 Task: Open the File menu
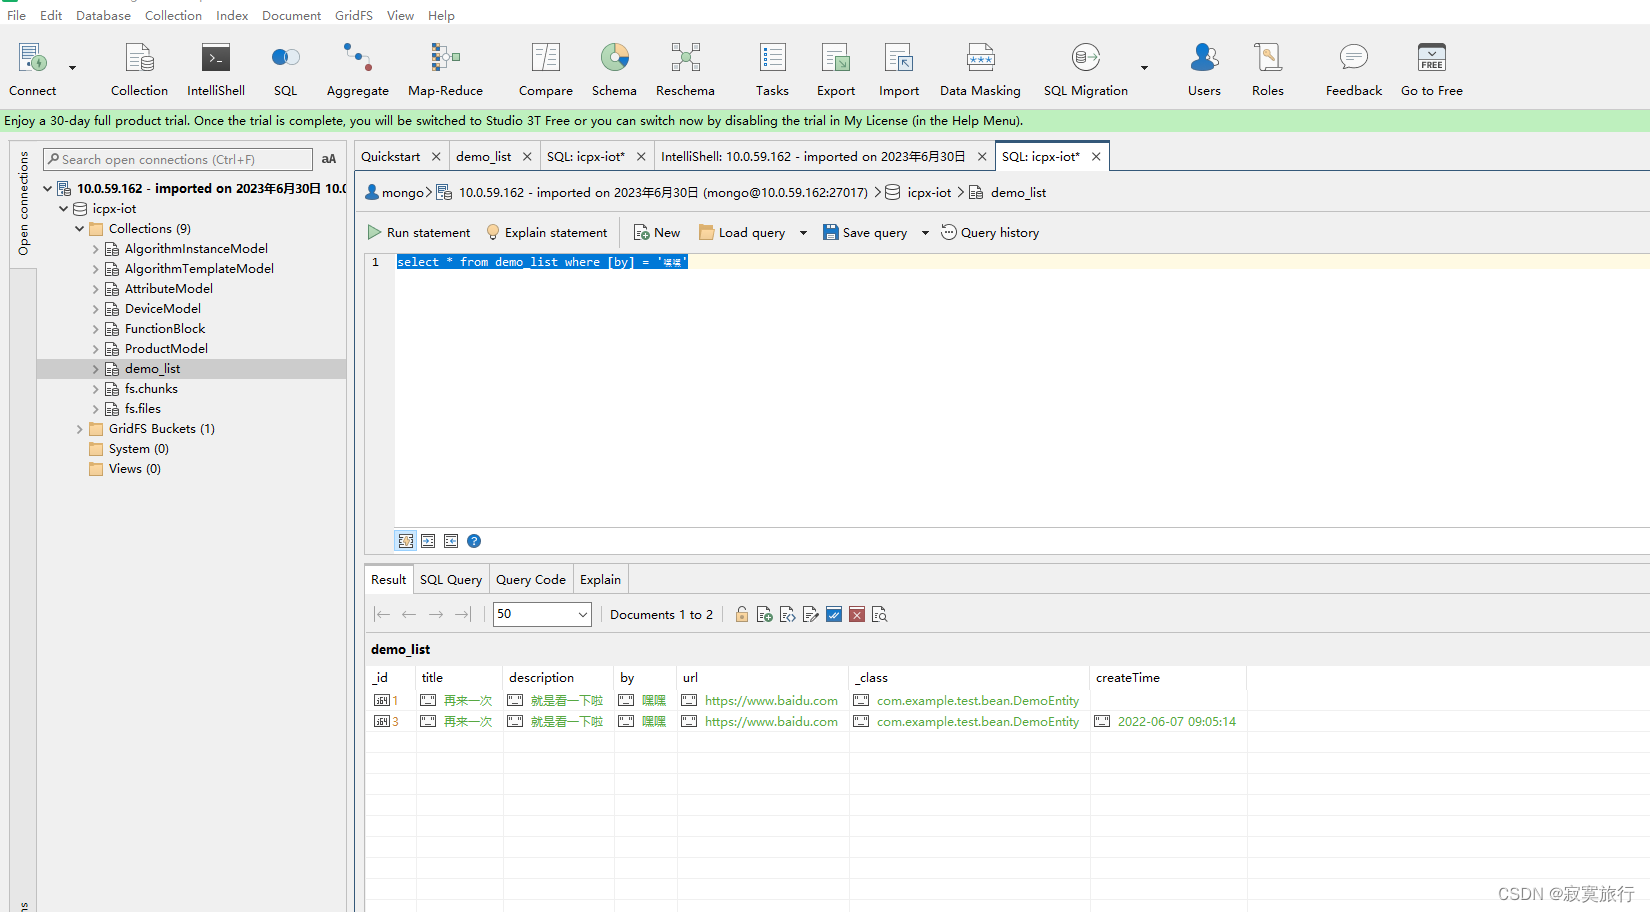(16, 15)
